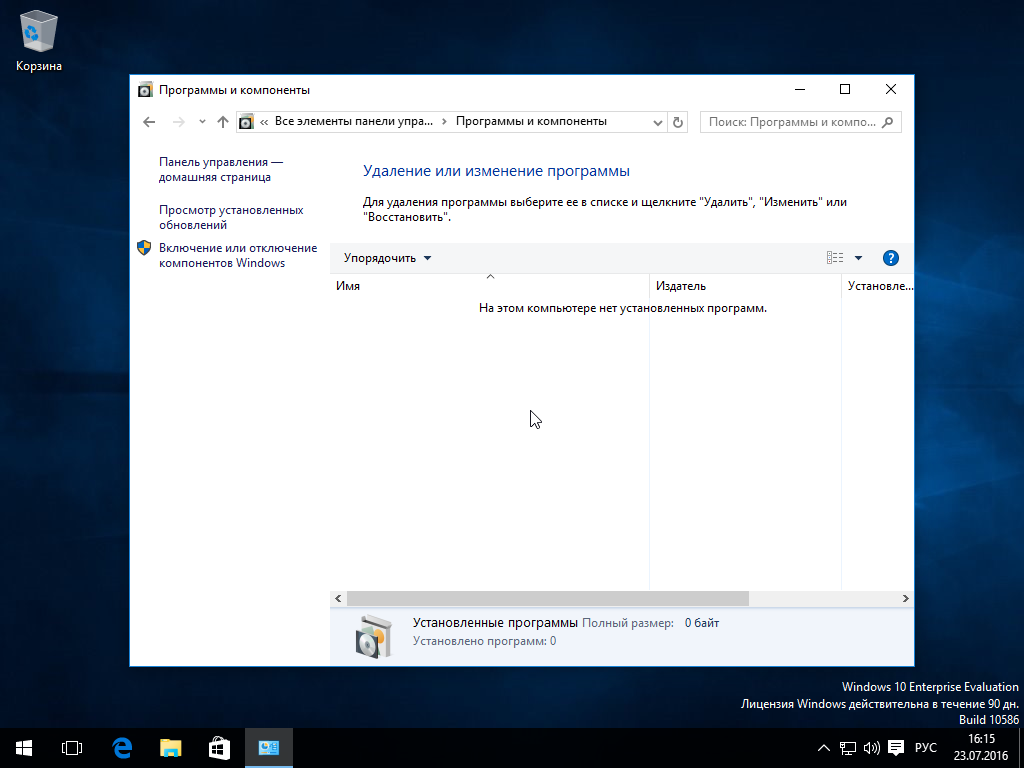Change keyboard language via РУС indicator
The width and height of the screenshot is (1024, 768).
(x=925, y=747)
